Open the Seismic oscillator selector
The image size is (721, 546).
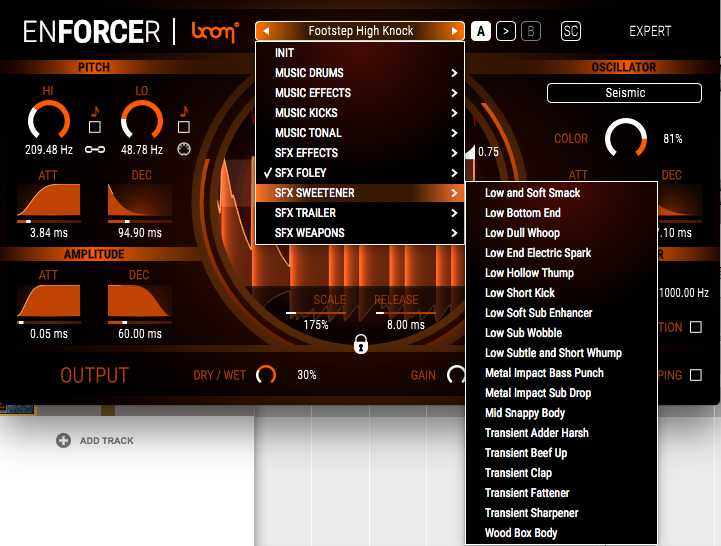click(624, 93)
